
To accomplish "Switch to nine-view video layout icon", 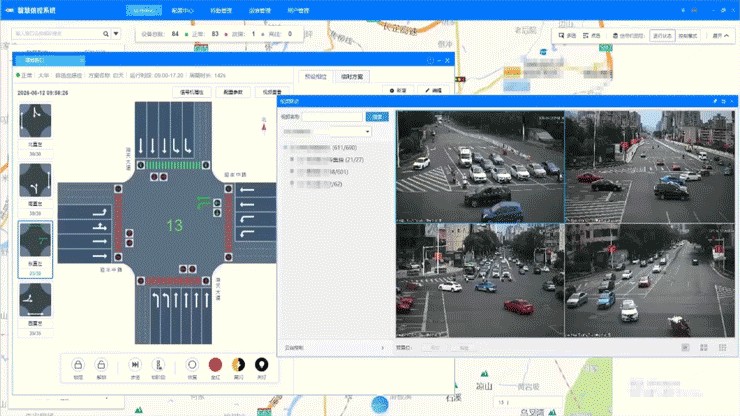I will point(723,348).
